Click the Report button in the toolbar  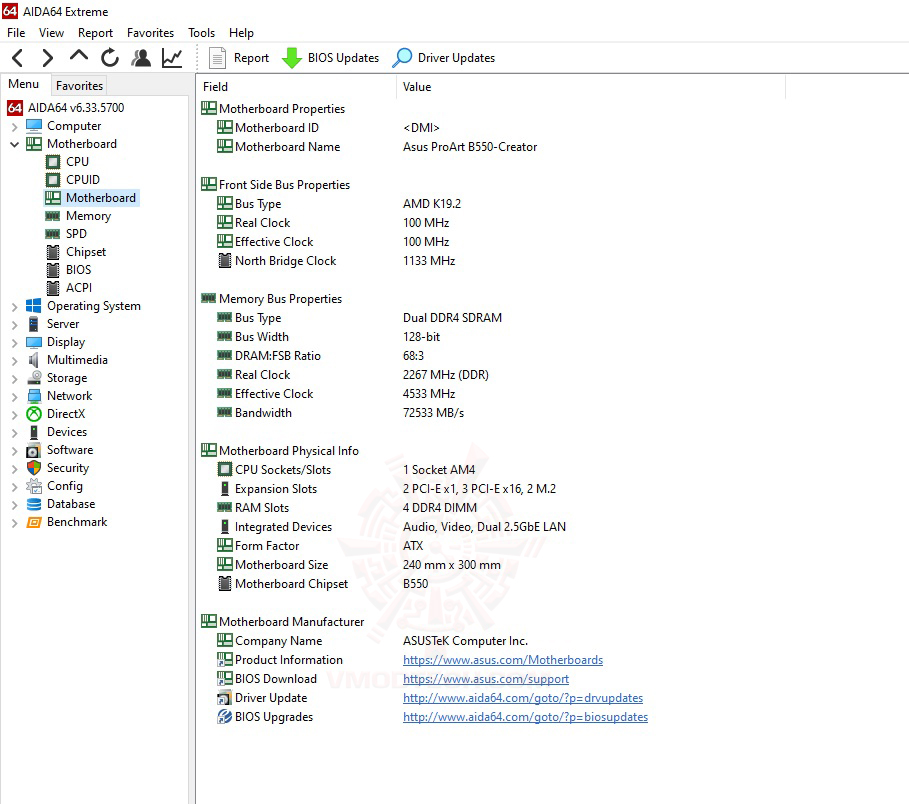(240, 57)
